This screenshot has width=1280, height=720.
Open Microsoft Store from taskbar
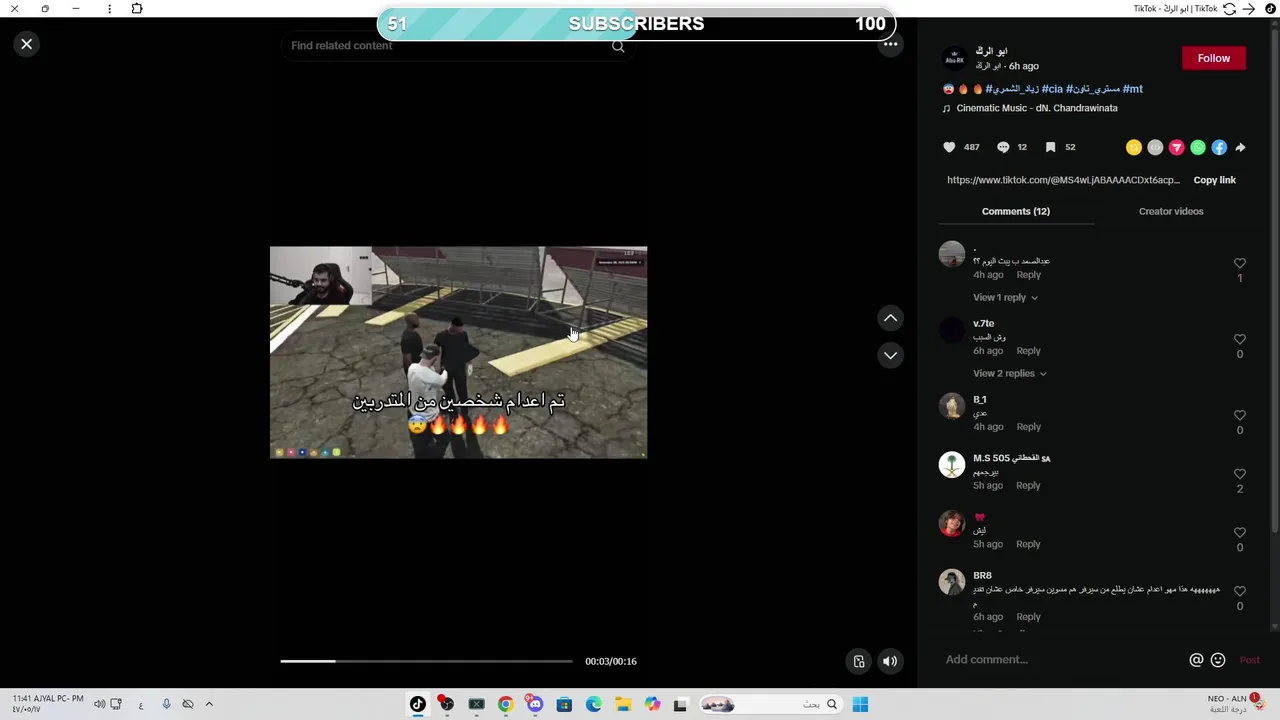click(x=564, y=705)
